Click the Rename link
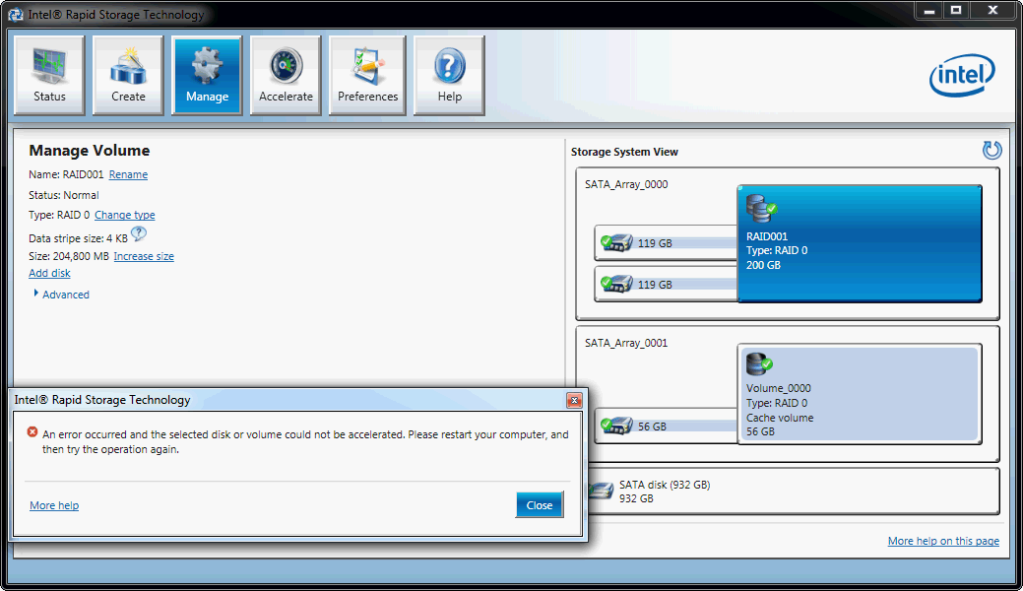Image resolution: width=1023 pixels, height=591 pixels. pyautogui.click(x=128, y=175)
